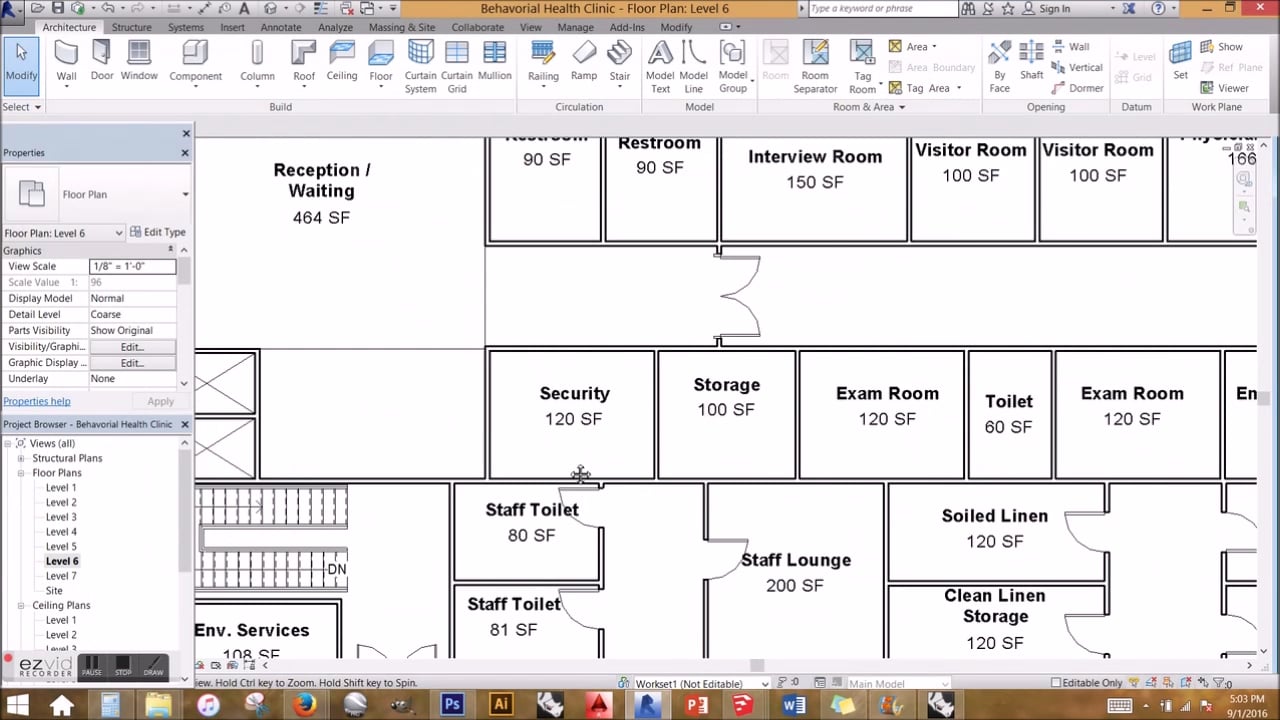Open Visibility/Graphics Edit button
The height and width of the screenshot is (720, 1280).
[x=132, y=347]
